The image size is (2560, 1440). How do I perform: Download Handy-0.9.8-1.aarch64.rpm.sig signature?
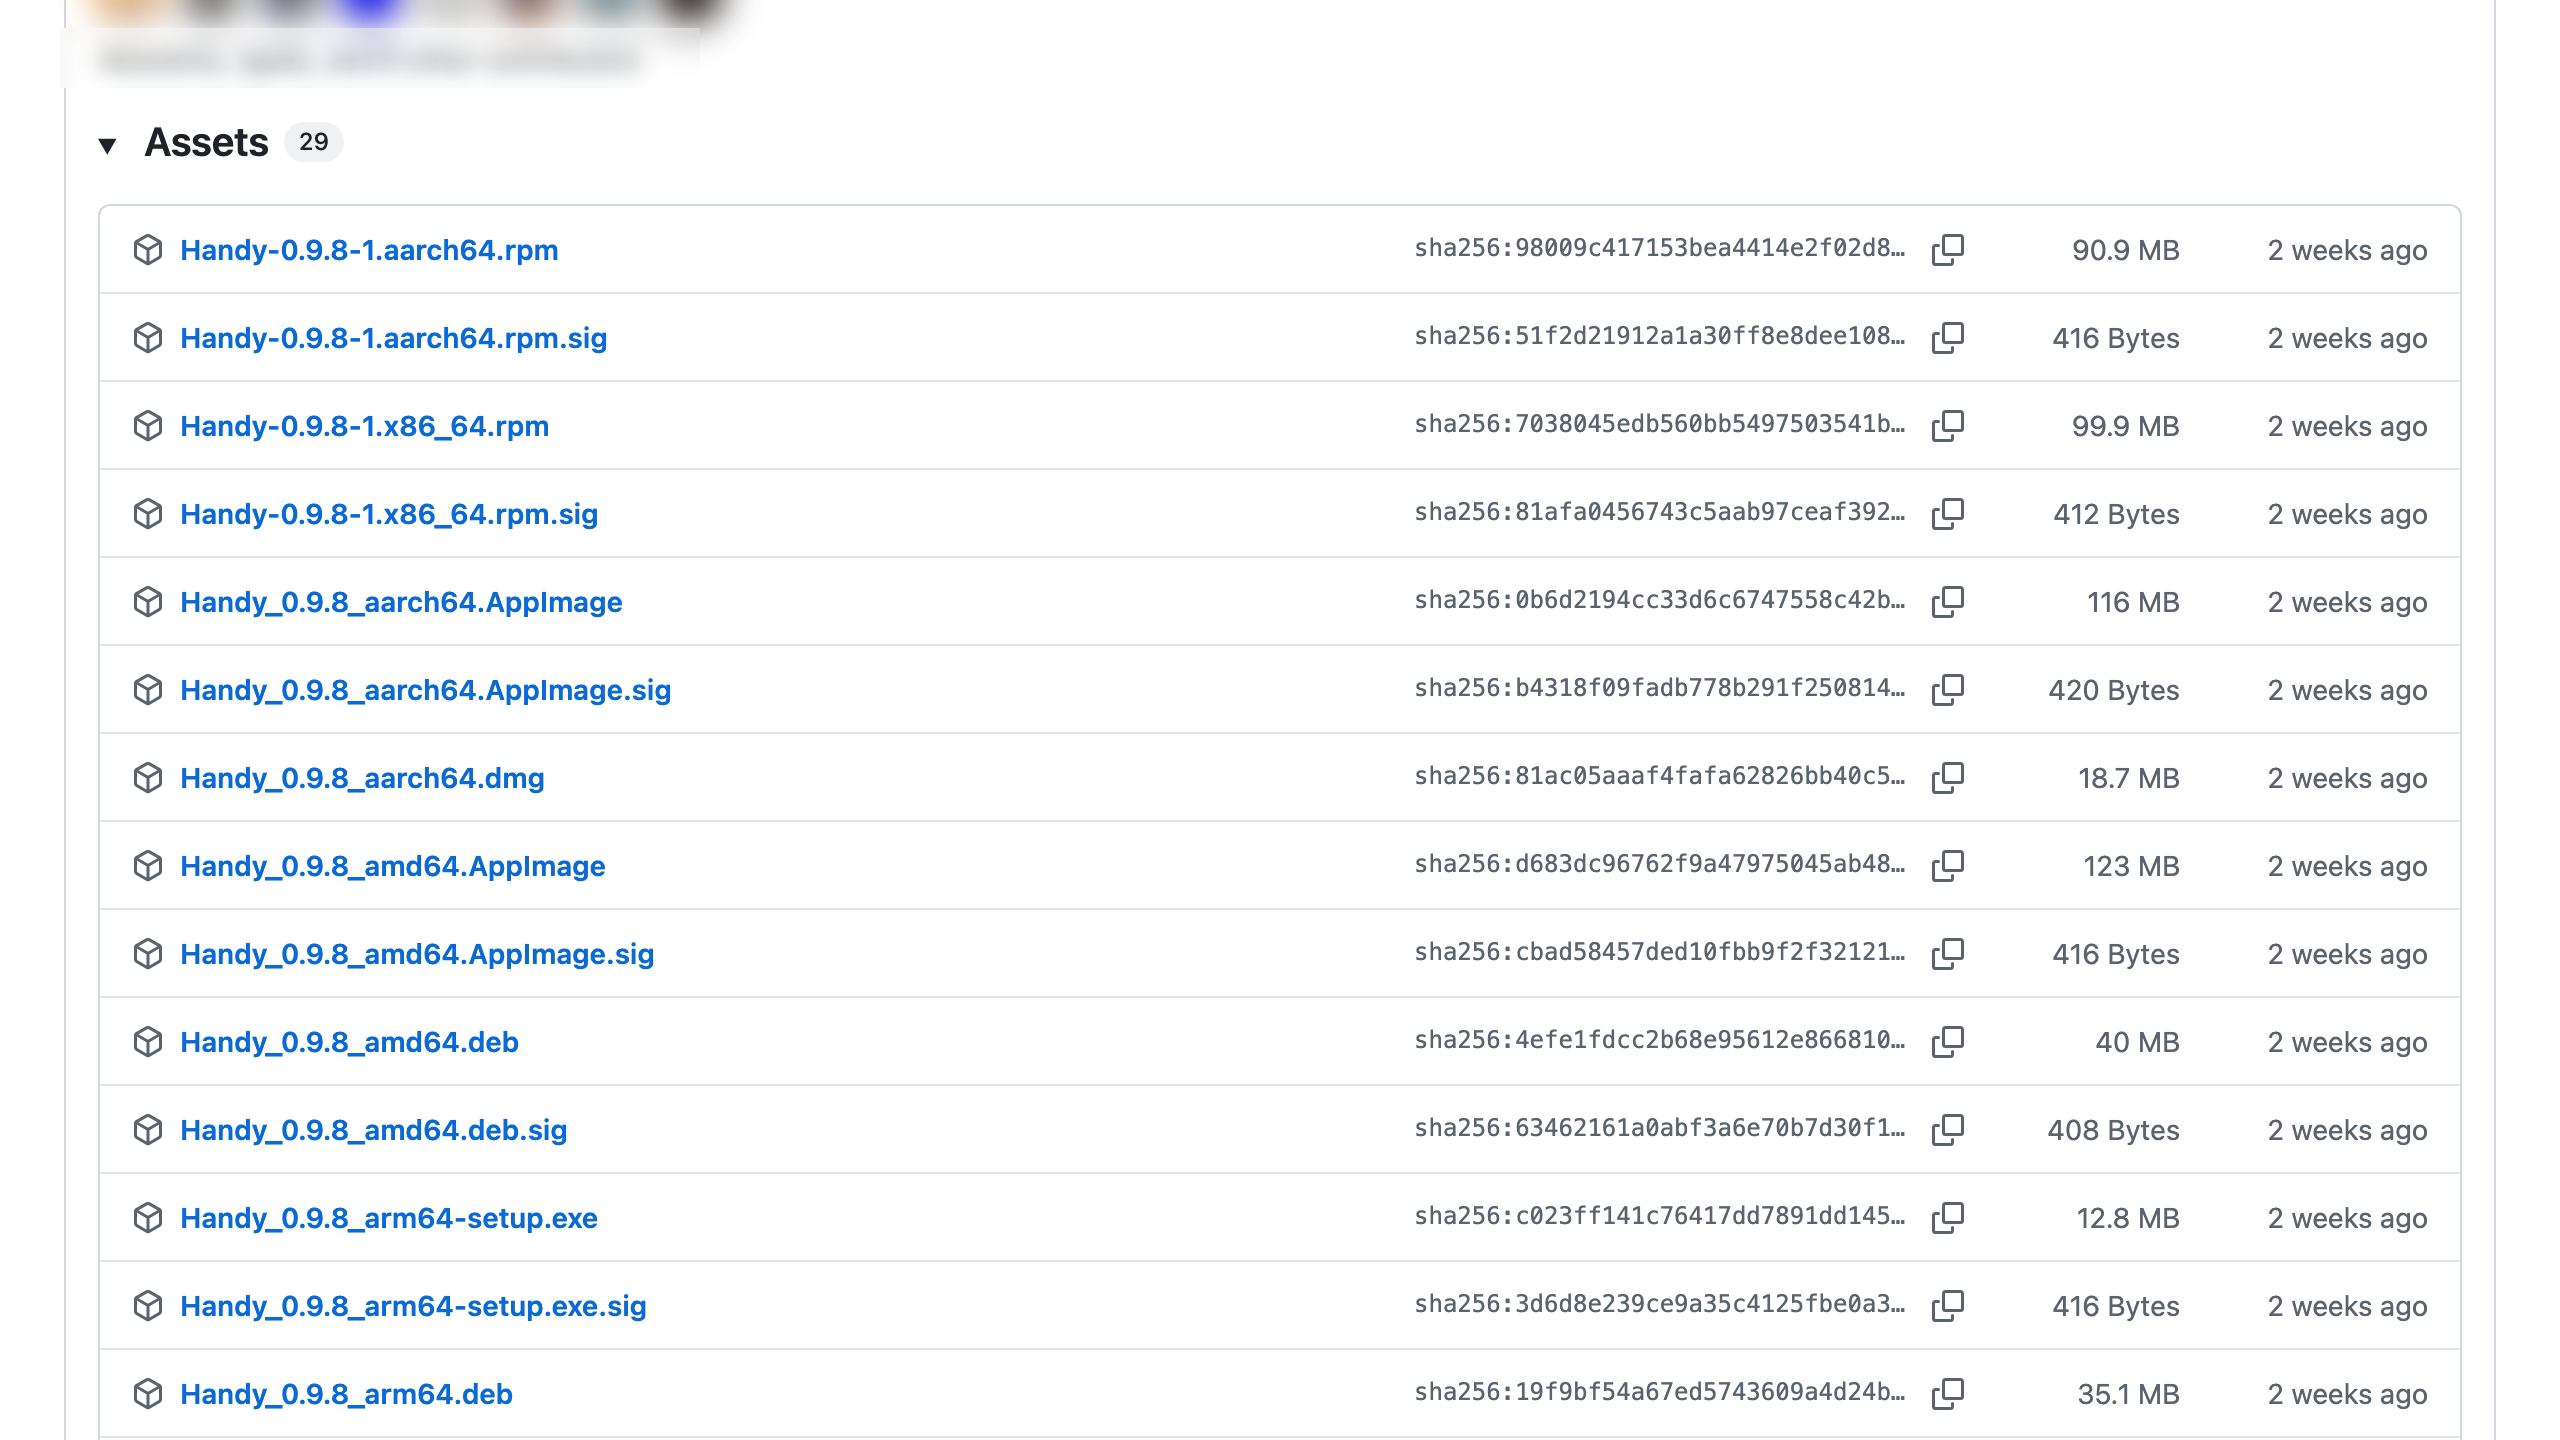coord(393,338)
